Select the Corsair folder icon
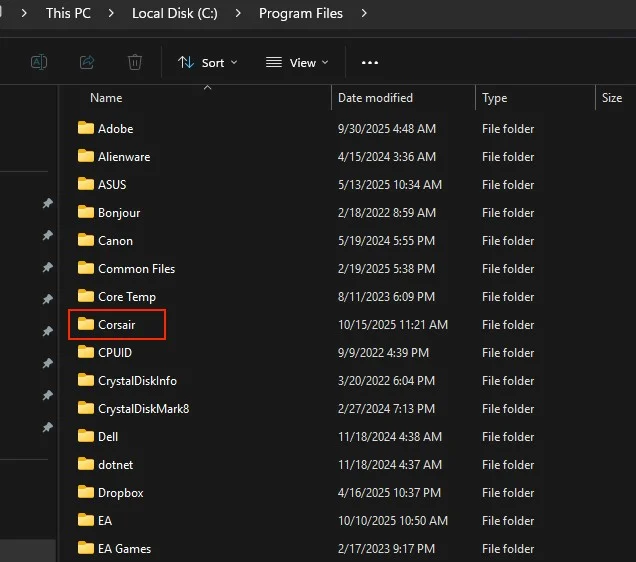The image size is (636, 562). [86, 324]
